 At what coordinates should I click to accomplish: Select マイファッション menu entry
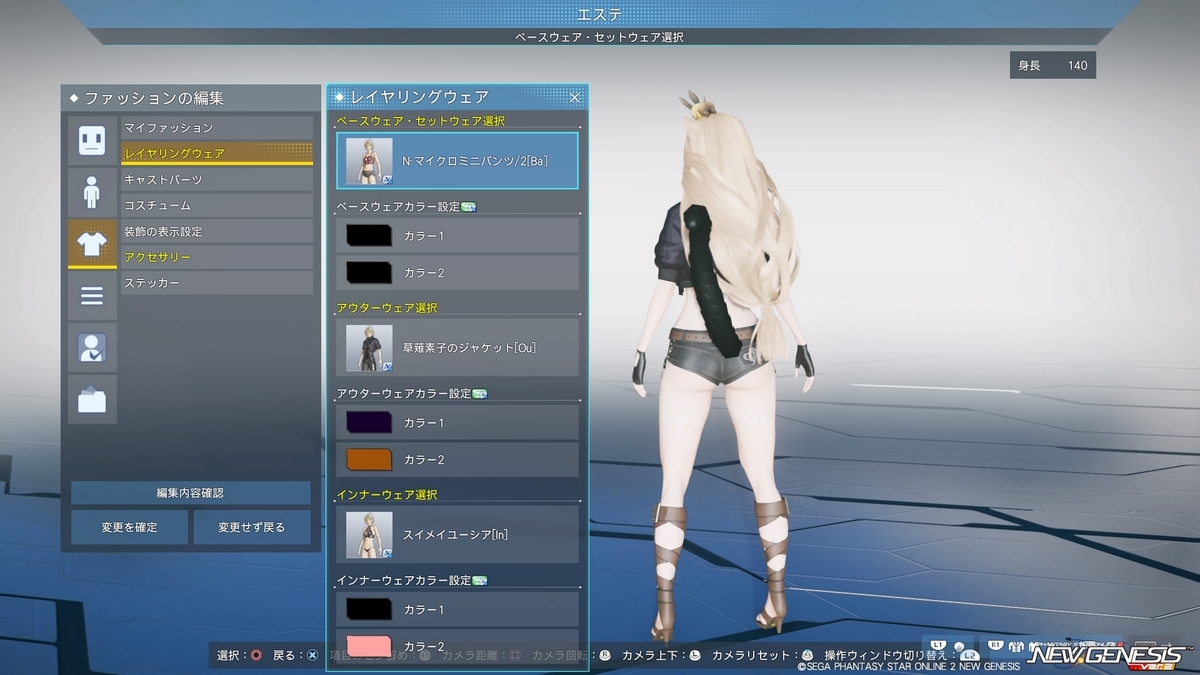click(217, 128)
